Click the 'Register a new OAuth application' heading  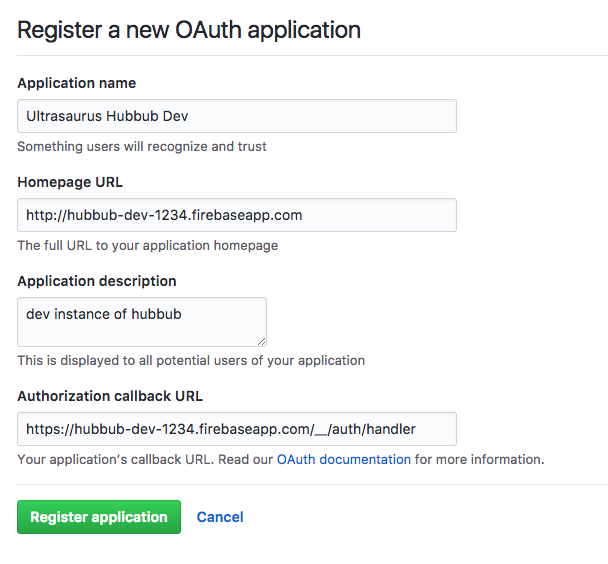coord(189,30)
